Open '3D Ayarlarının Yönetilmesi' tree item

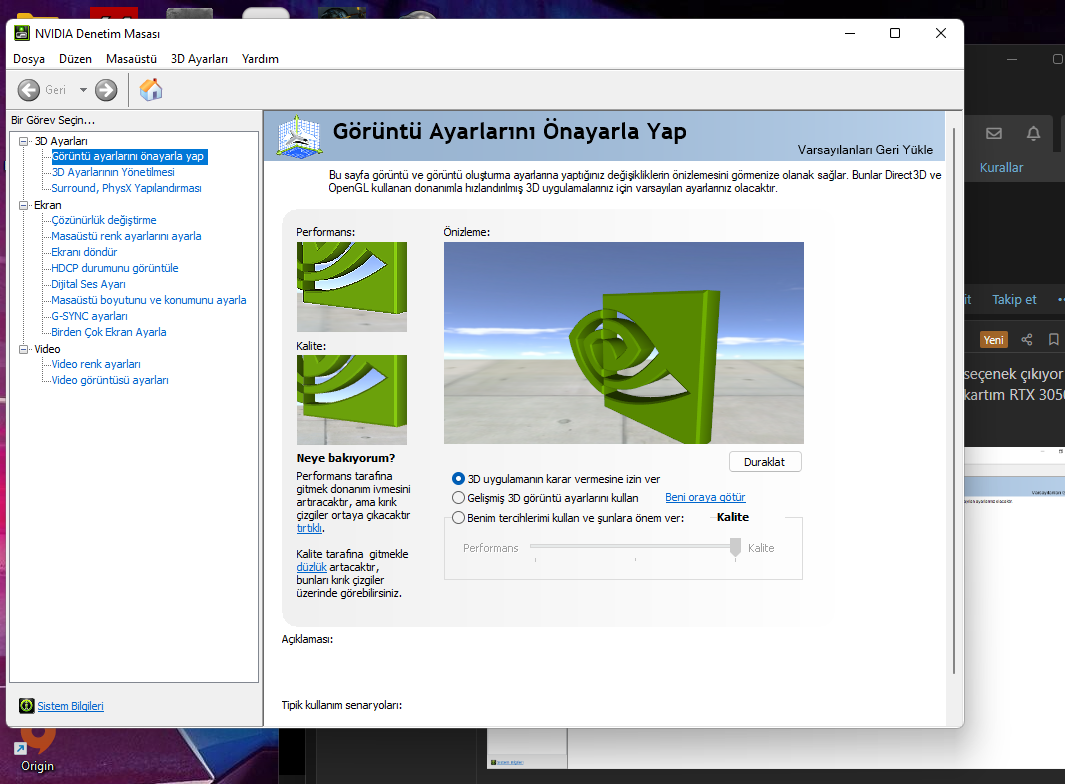(113, 173)
